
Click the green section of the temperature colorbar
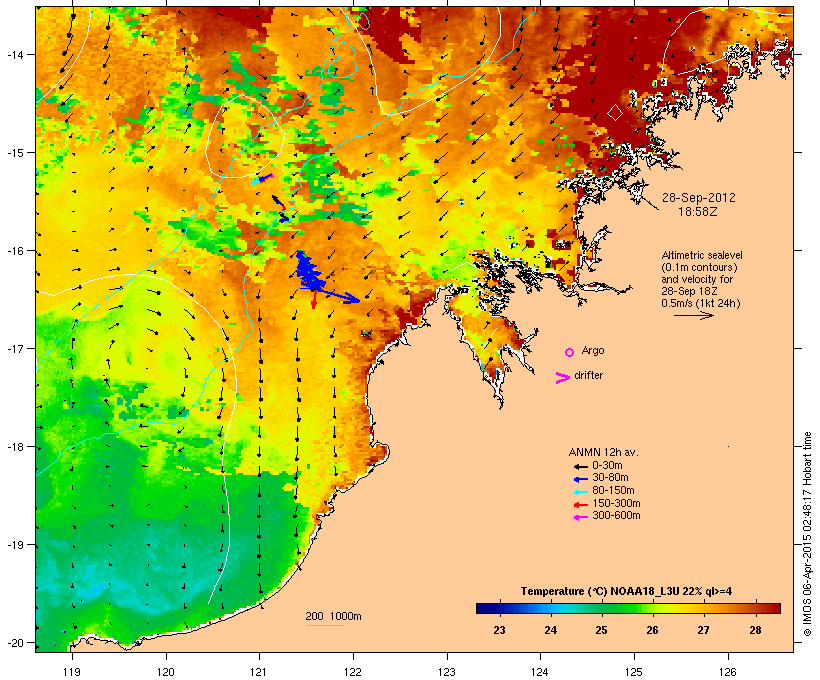tap(617, 608)
